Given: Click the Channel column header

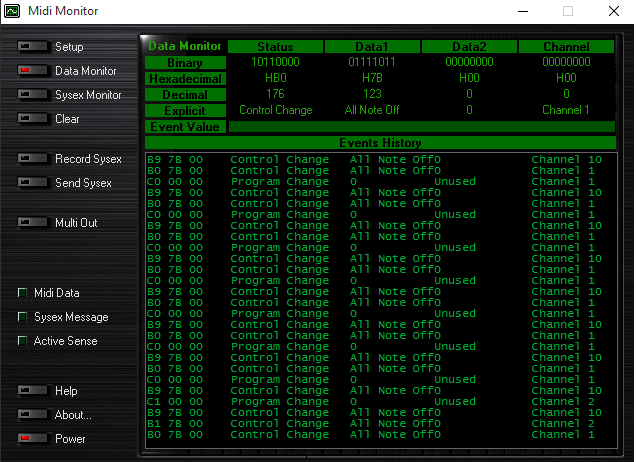Looking at the screenshot, I should coord(566,47).
